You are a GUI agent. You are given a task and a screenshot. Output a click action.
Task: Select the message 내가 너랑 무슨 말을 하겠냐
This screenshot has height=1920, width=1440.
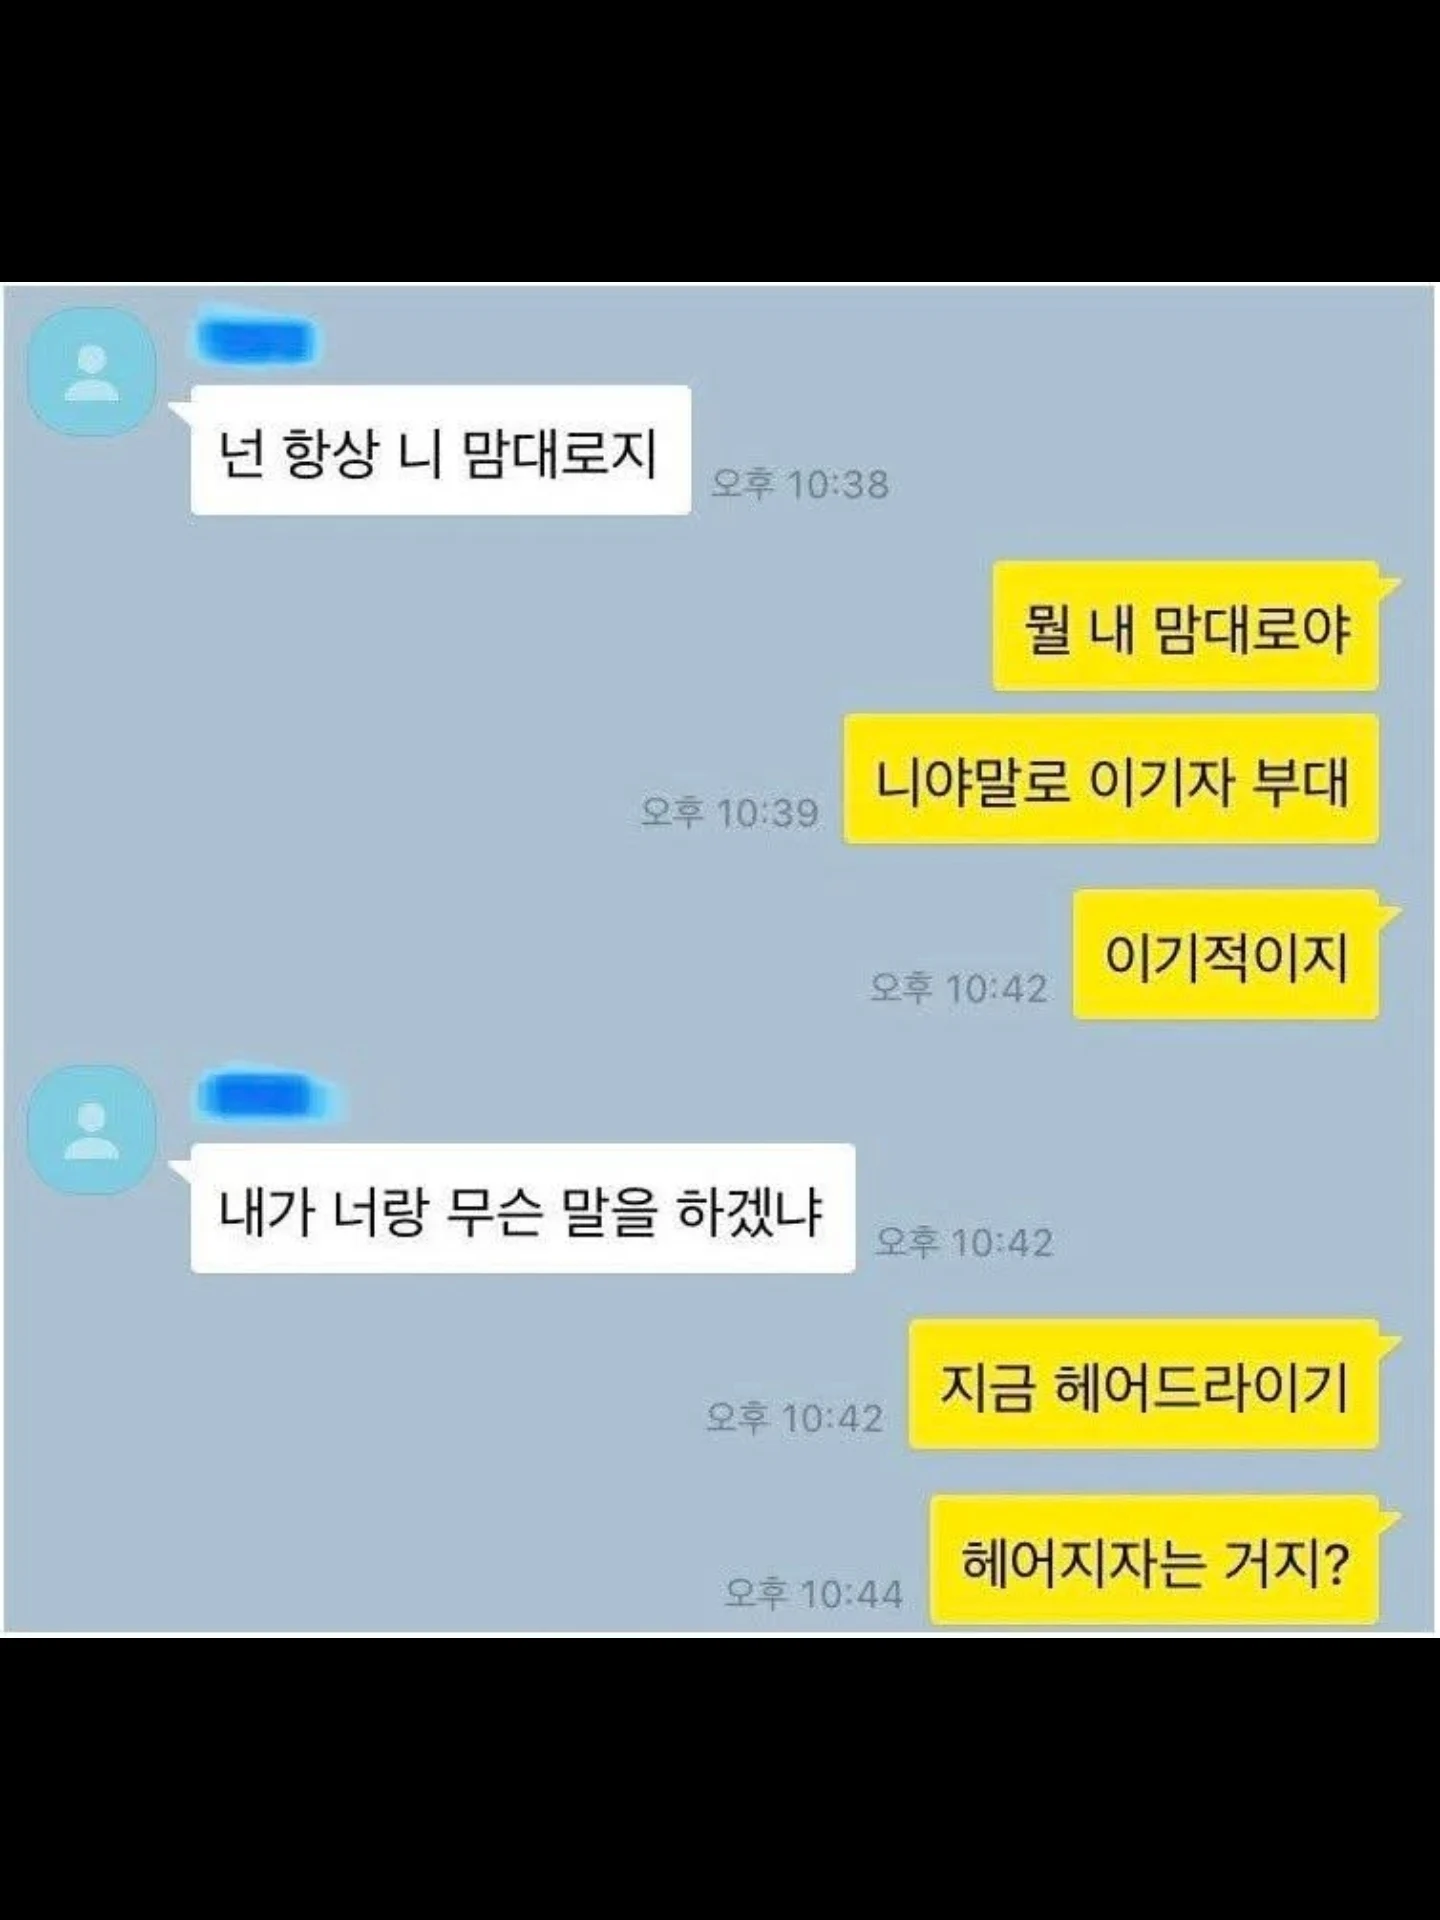pyautogui.click(x=523, y=1208)
